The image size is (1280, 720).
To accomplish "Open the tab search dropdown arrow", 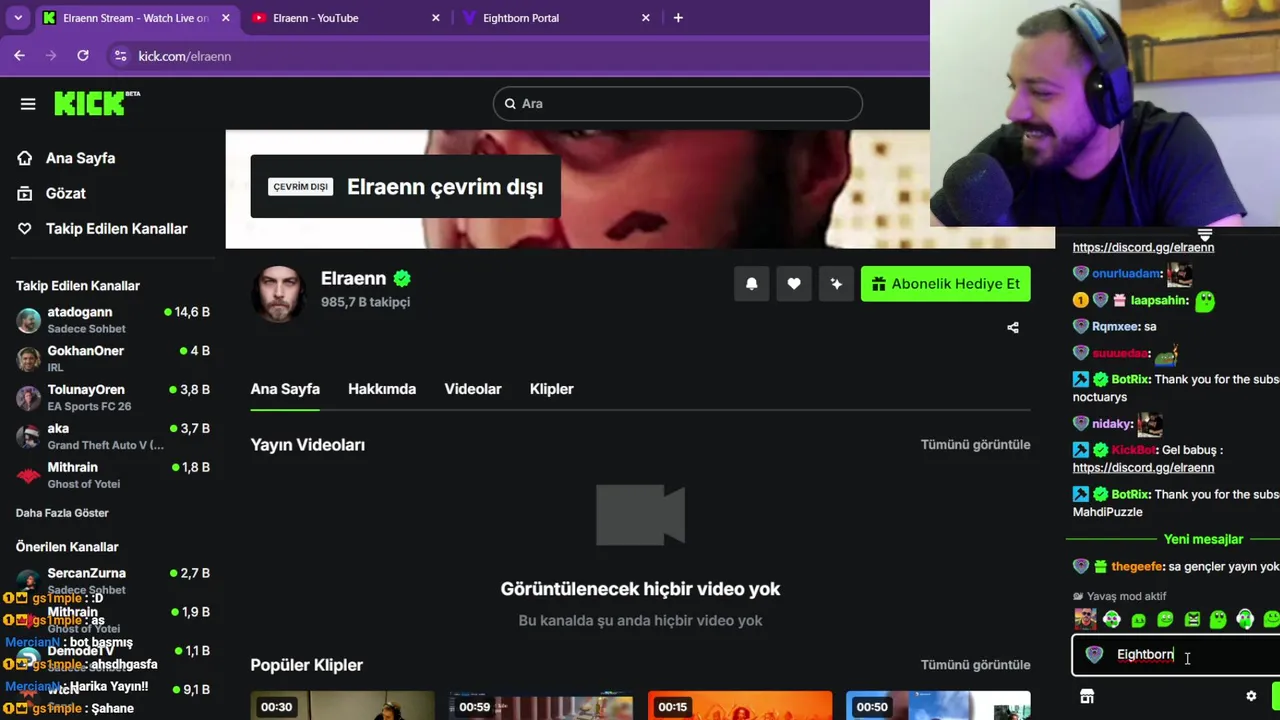I will (x=16, y=18).
